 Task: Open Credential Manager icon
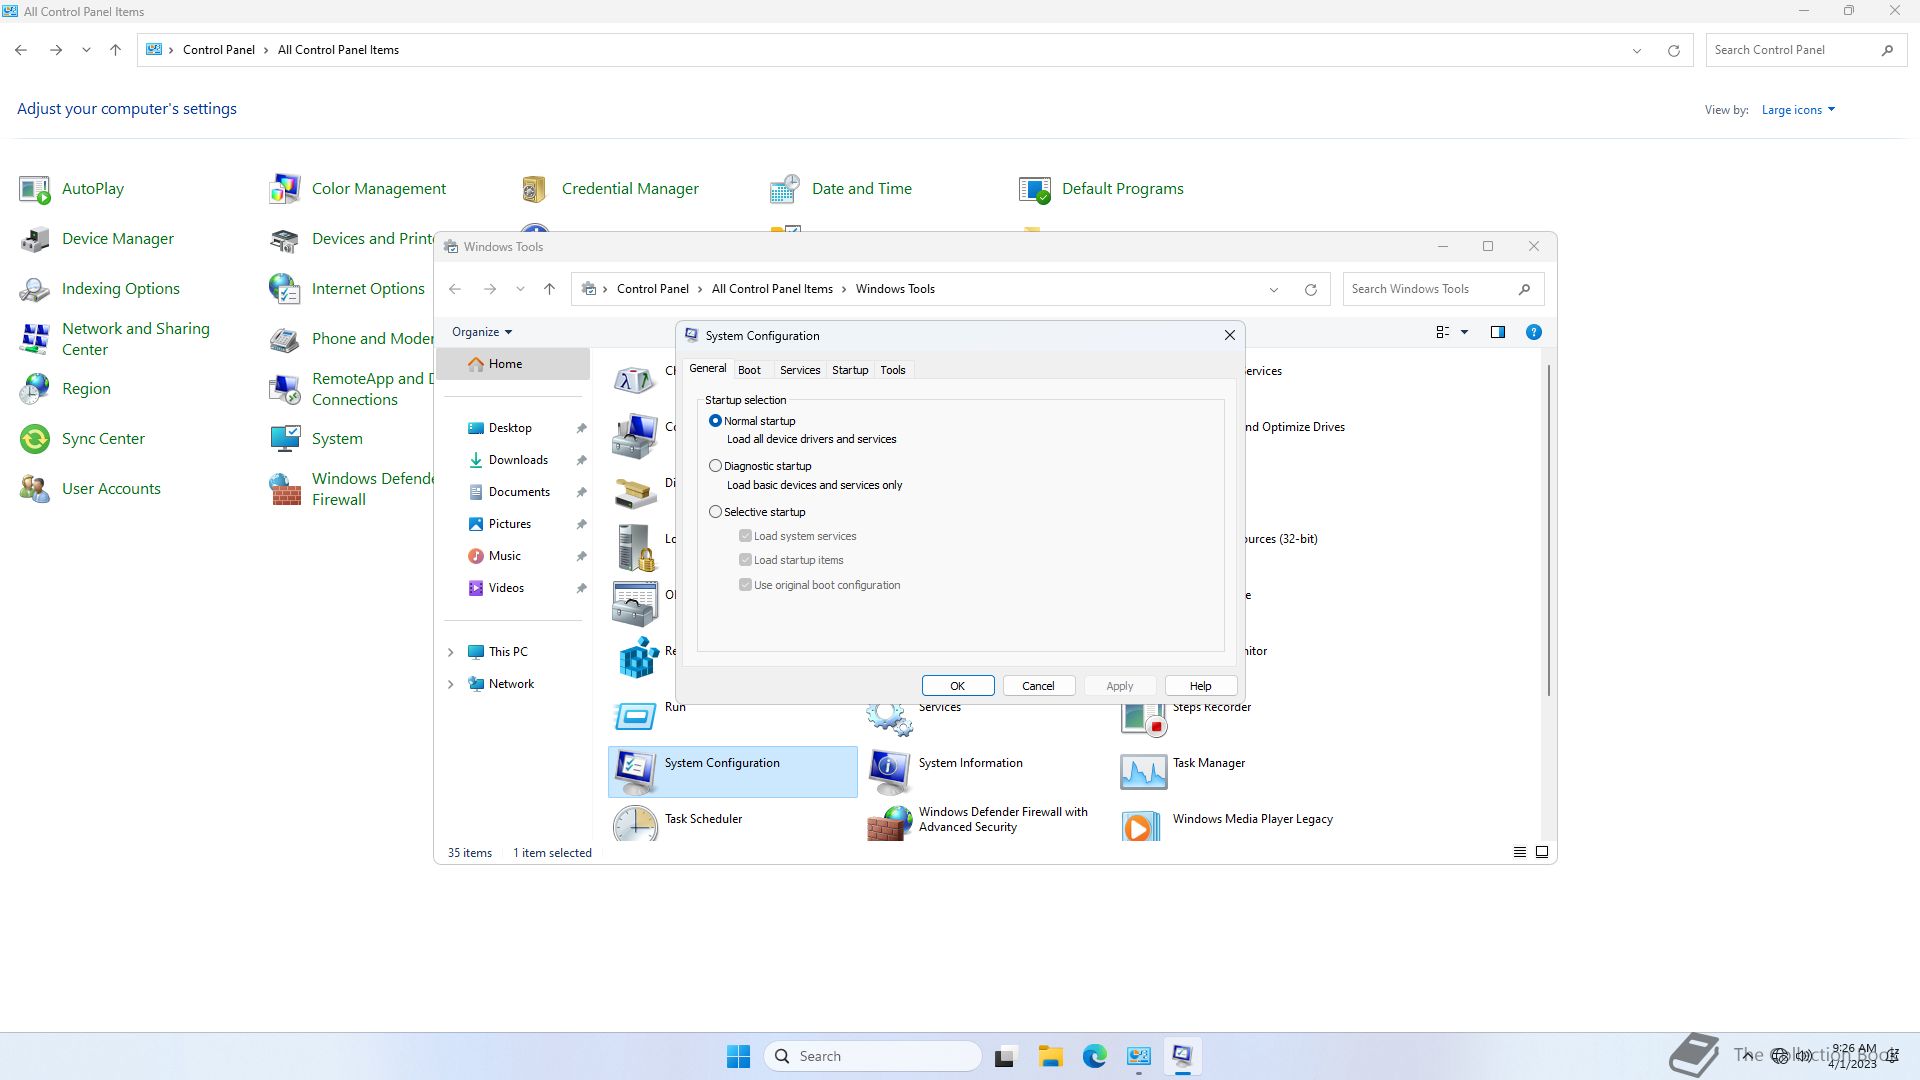[535, 189]
